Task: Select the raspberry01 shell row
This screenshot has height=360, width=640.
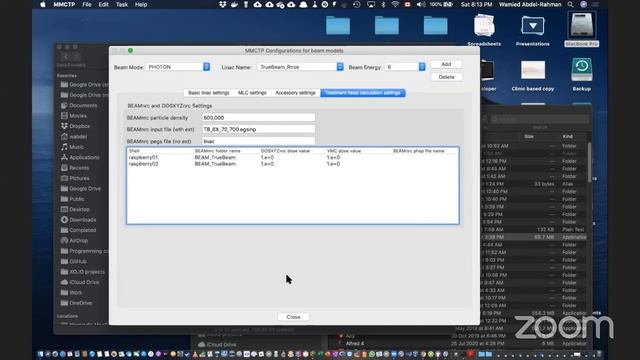Action: pyautogui.click(x=292, y=157)
